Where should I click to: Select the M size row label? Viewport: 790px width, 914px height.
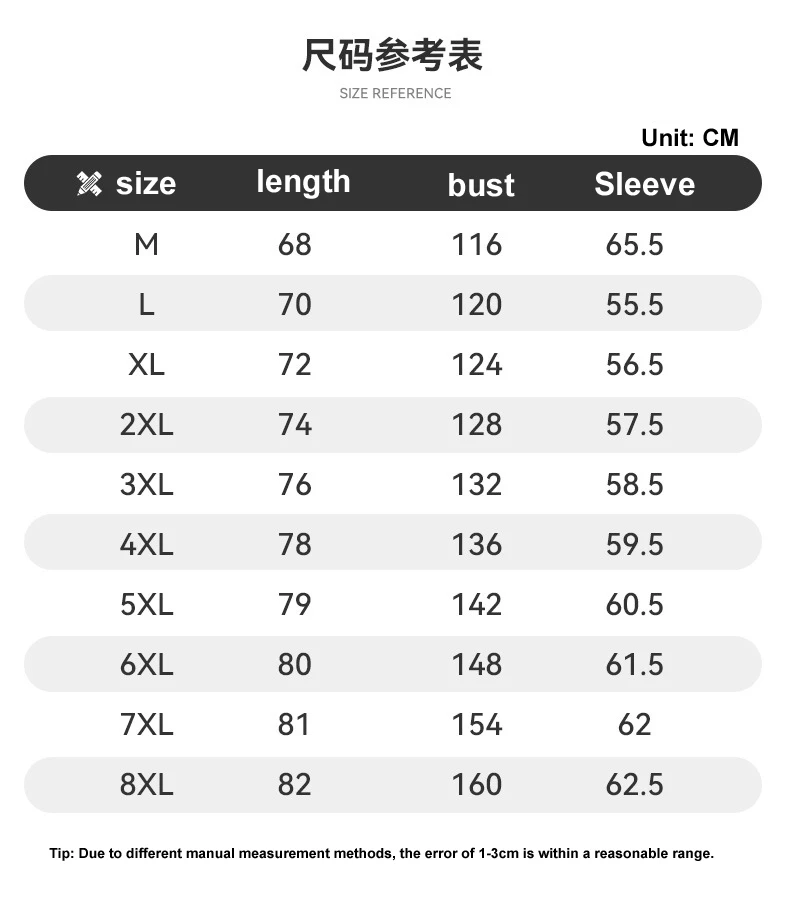pyautogui.click(x=146, y=244)
